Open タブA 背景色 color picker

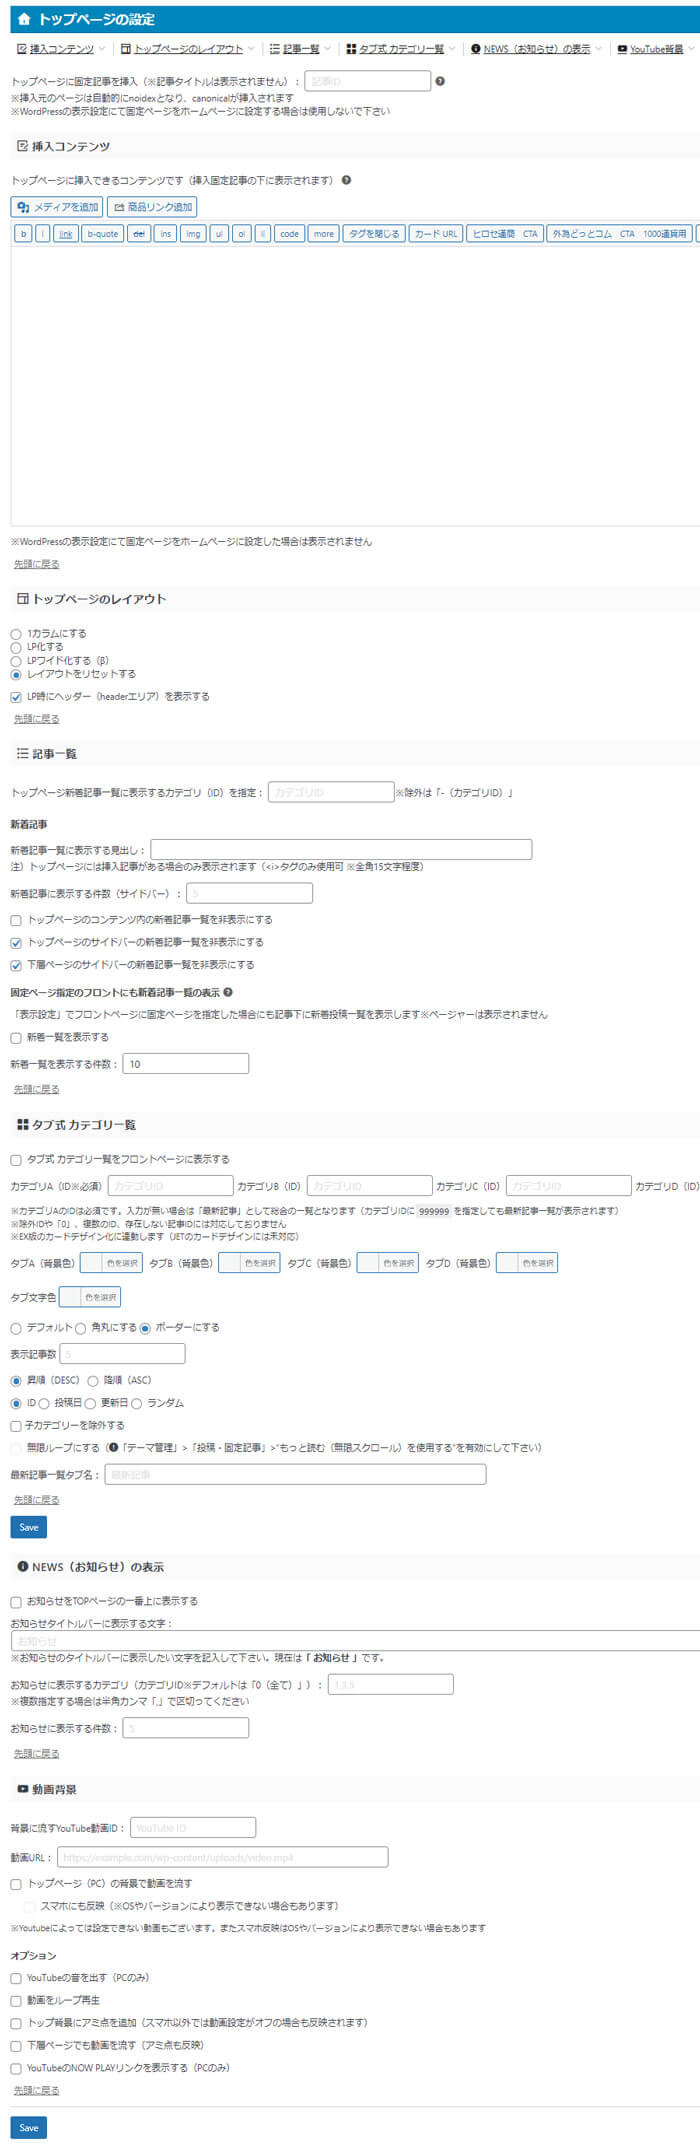click(111, 1263)
